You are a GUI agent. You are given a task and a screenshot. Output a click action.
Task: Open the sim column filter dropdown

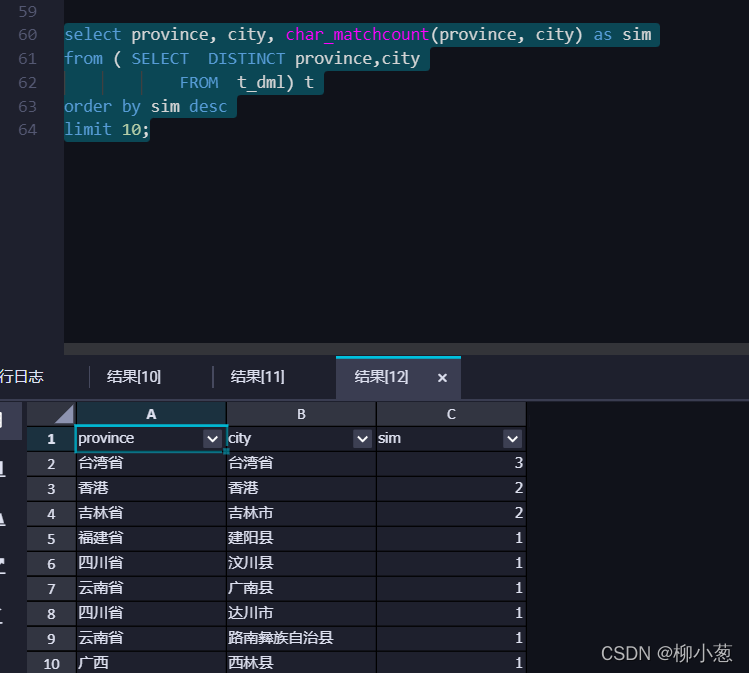512,438
